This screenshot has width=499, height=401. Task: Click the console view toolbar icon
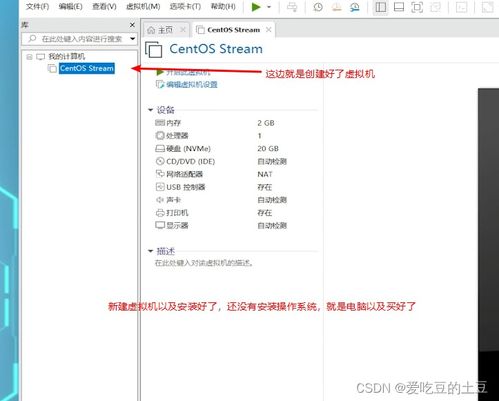pyautogui.click(x=461, y=7)
